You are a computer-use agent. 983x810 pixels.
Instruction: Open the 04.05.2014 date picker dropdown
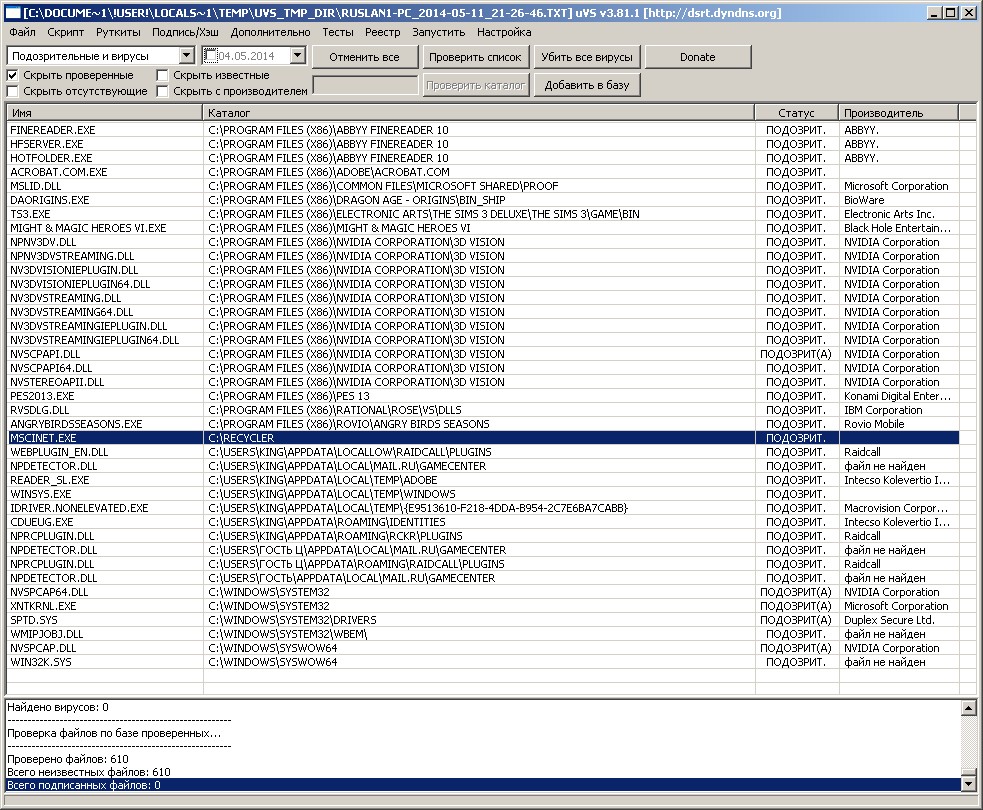pos(298,56)
